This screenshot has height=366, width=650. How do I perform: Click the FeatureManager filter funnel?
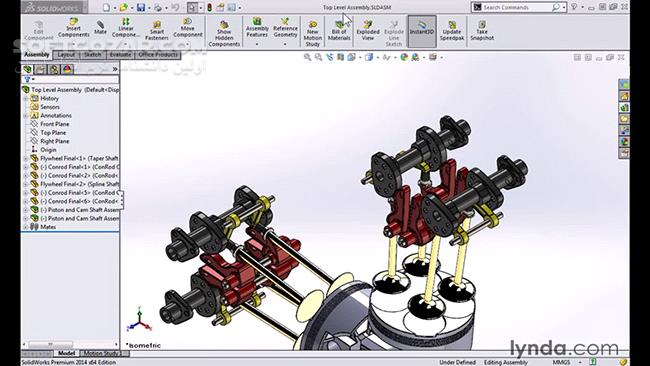coord(27,79)
